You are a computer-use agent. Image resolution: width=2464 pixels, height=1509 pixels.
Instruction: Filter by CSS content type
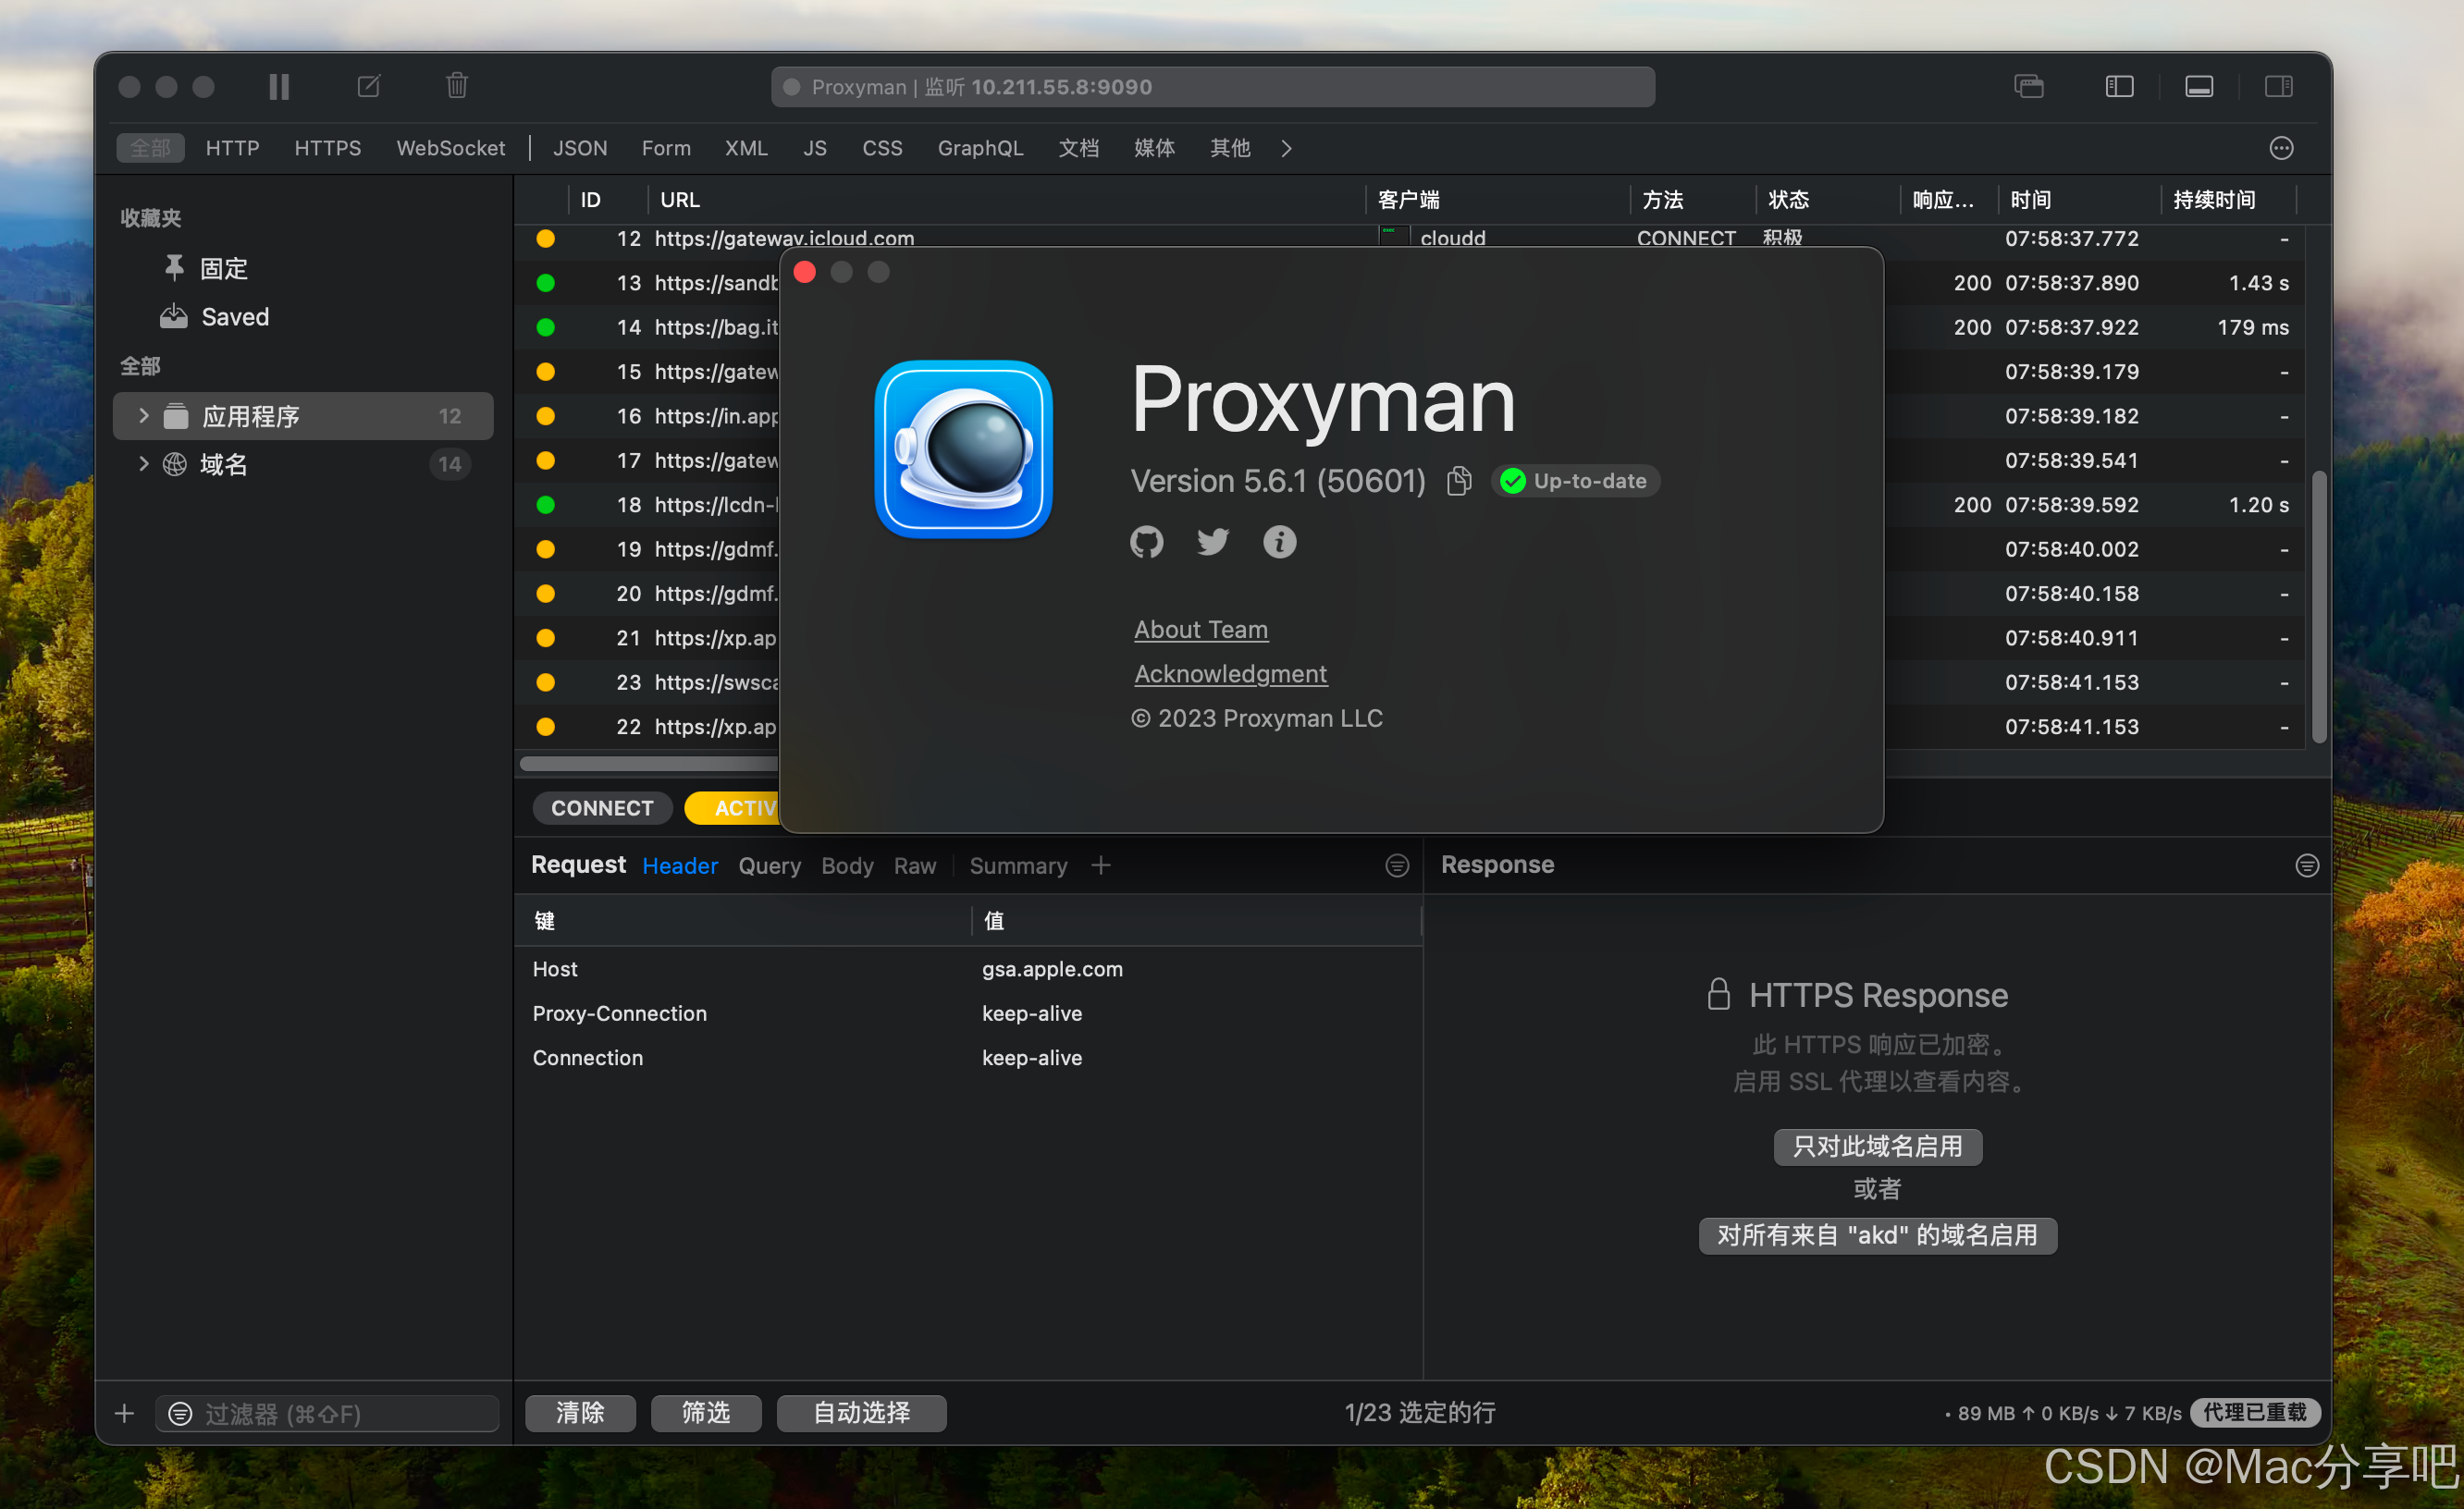click(882, 148)
